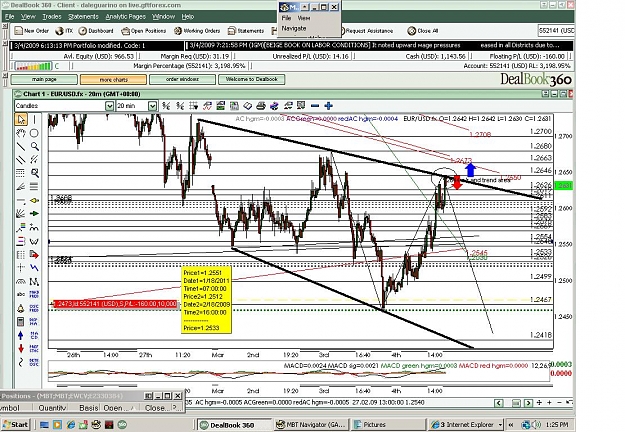Screen dimensions: 625x432
Task: Click the Open Positions button
Action: click(143, 31)
